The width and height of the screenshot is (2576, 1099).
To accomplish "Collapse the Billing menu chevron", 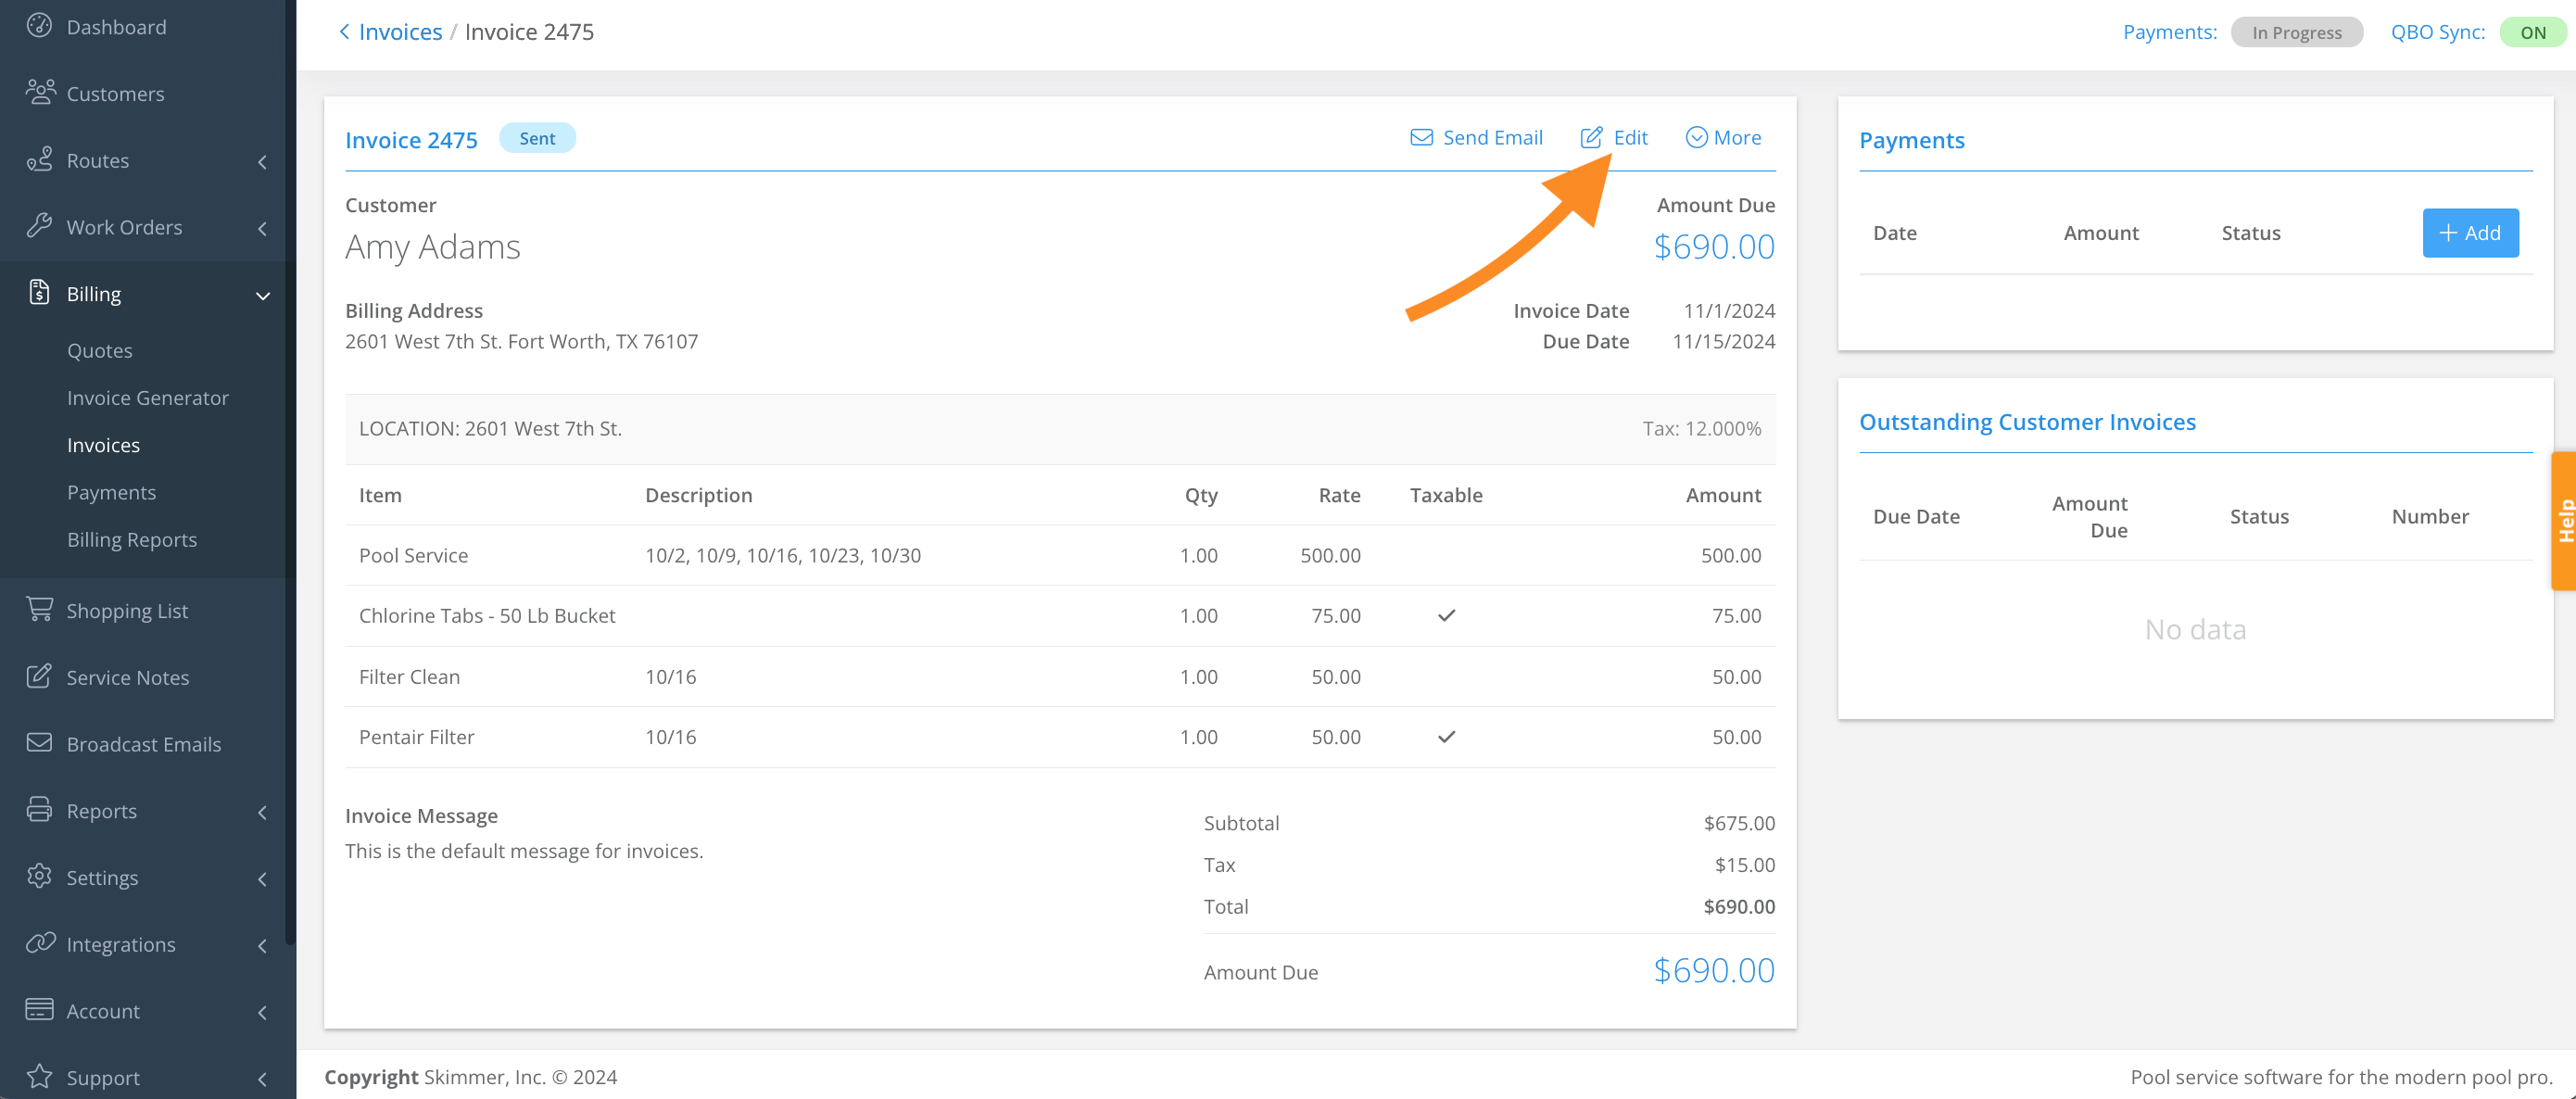I will pos(263,295).
